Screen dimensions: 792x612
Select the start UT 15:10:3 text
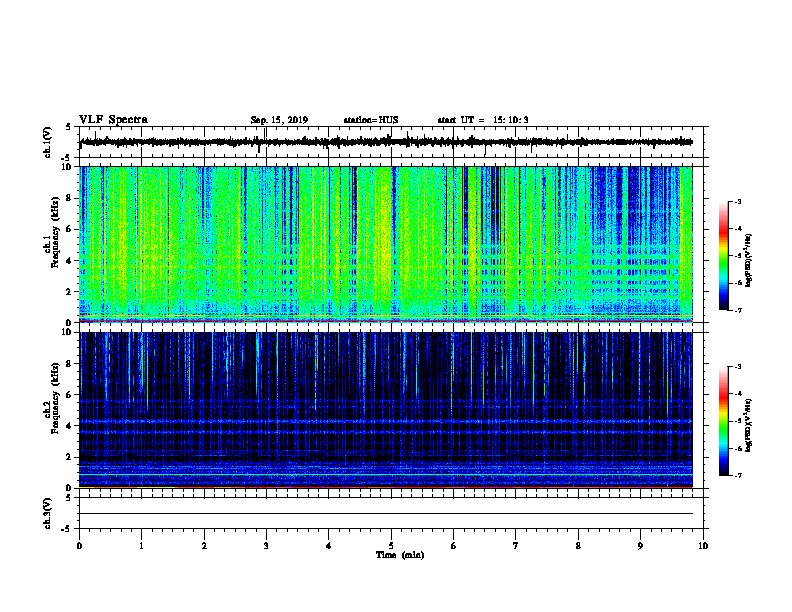483,120
